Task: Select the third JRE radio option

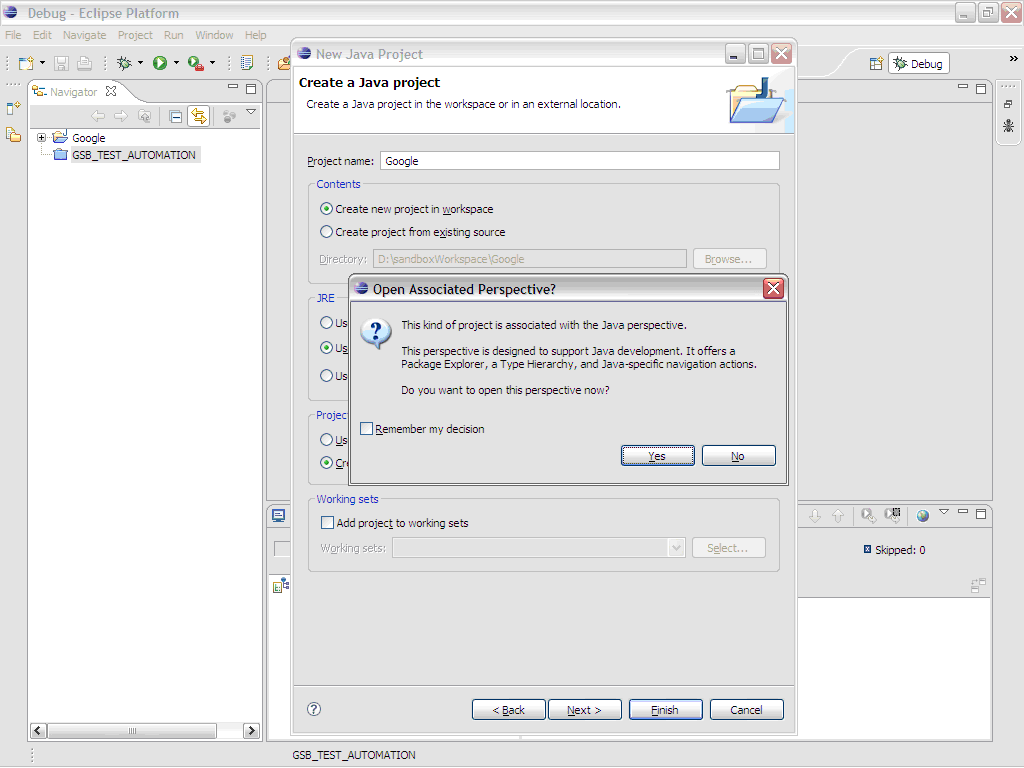Action: [326, 376]
